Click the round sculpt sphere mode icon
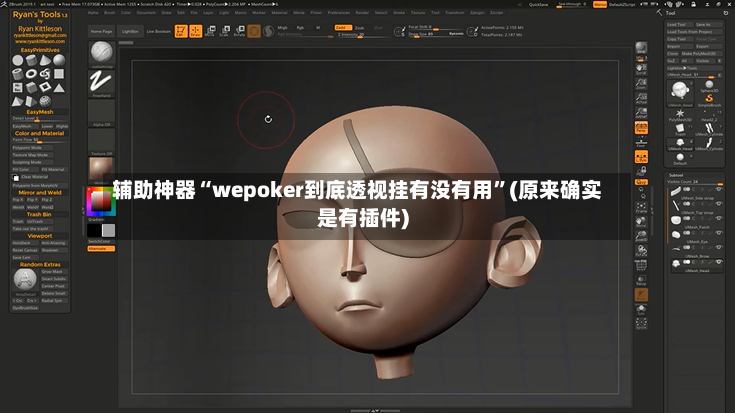Viewport: 735px width, 413px height. (254, 31)
